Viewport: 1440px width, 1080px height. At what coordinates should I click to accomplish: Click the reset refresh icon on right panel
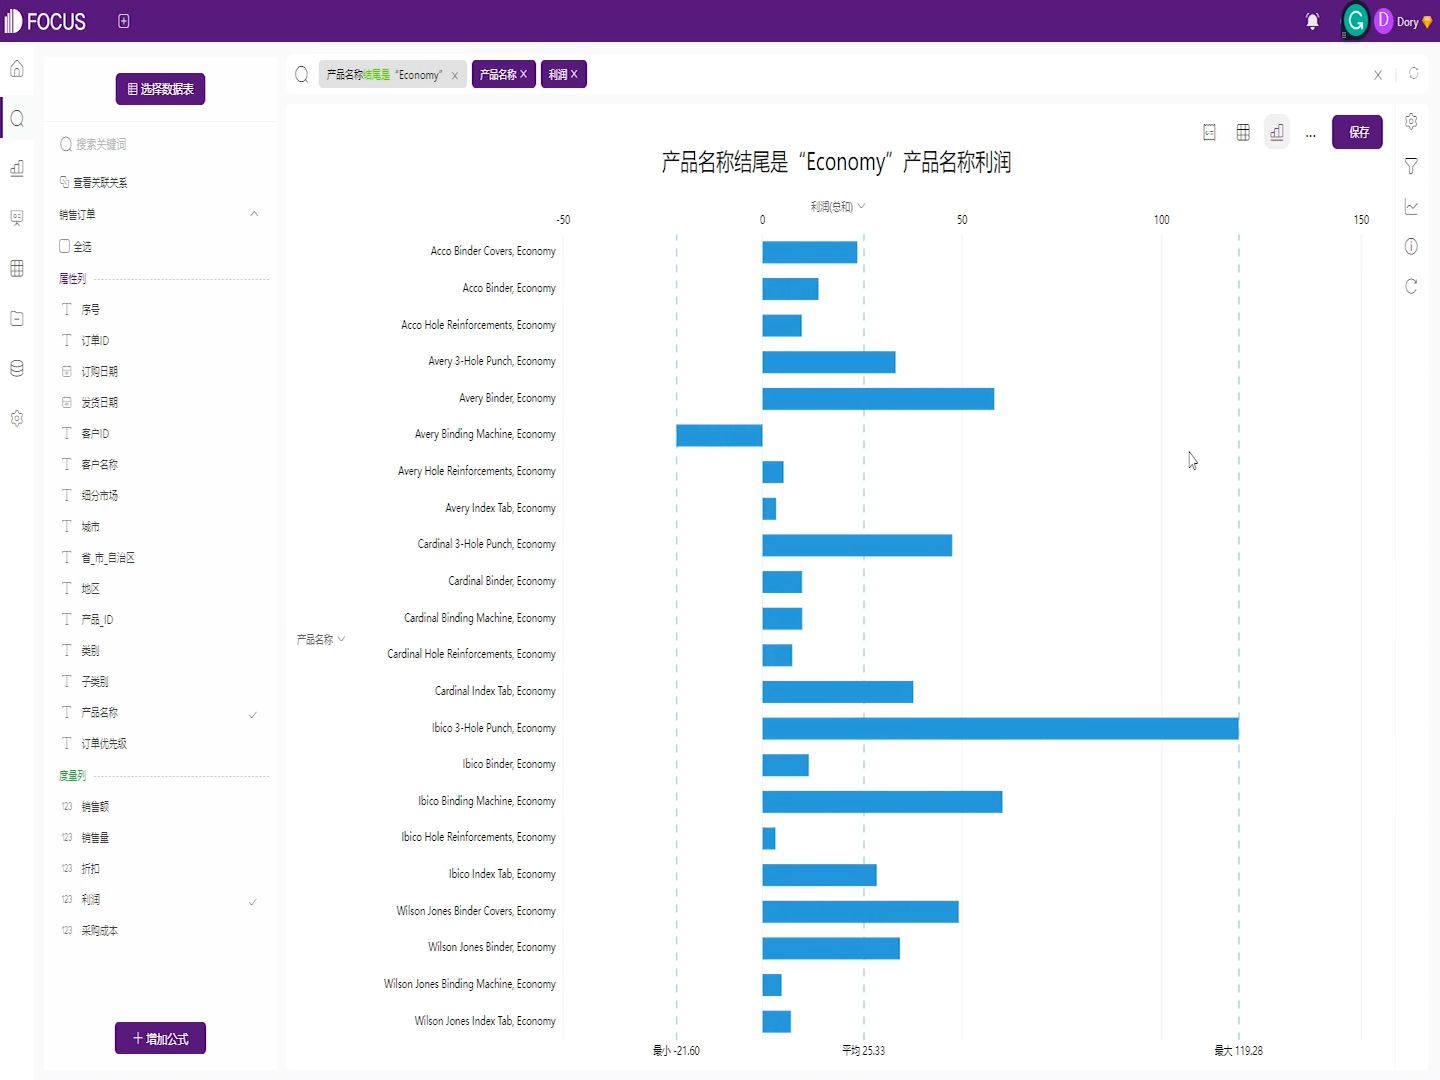tap(1411, 286)
